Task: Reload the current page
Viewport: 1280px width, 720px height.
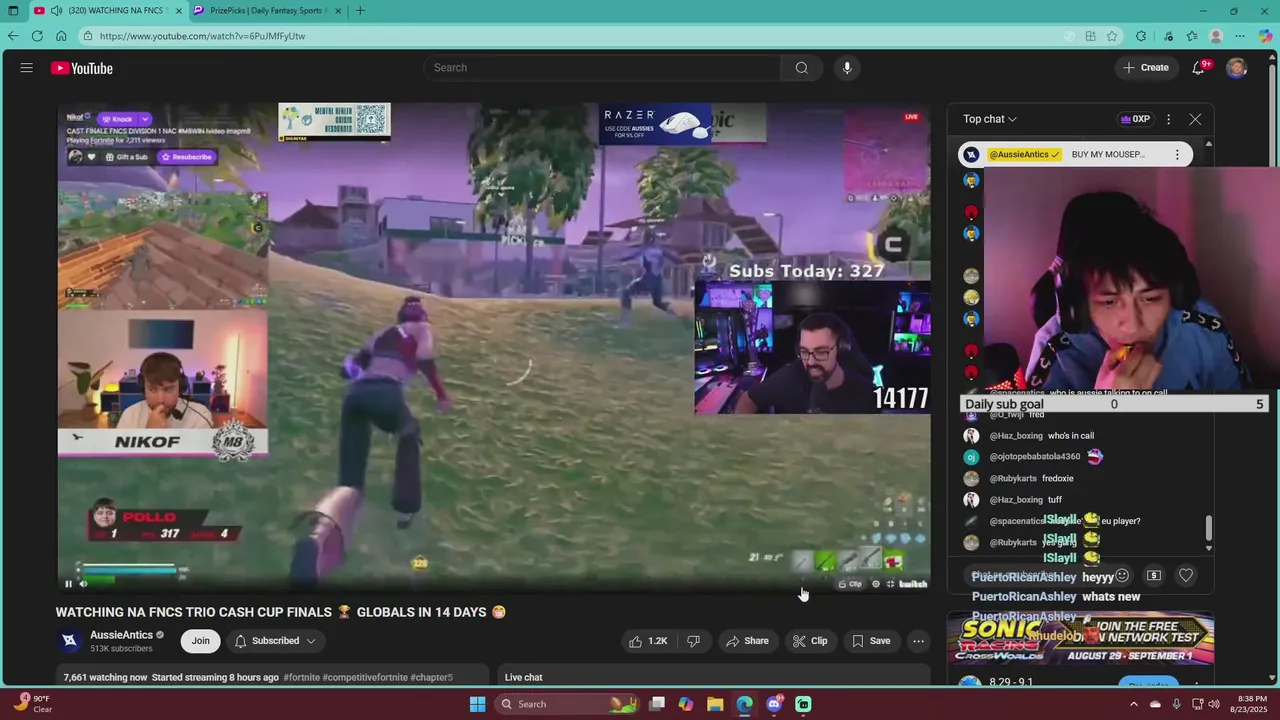Action: (x=37, y=36)
